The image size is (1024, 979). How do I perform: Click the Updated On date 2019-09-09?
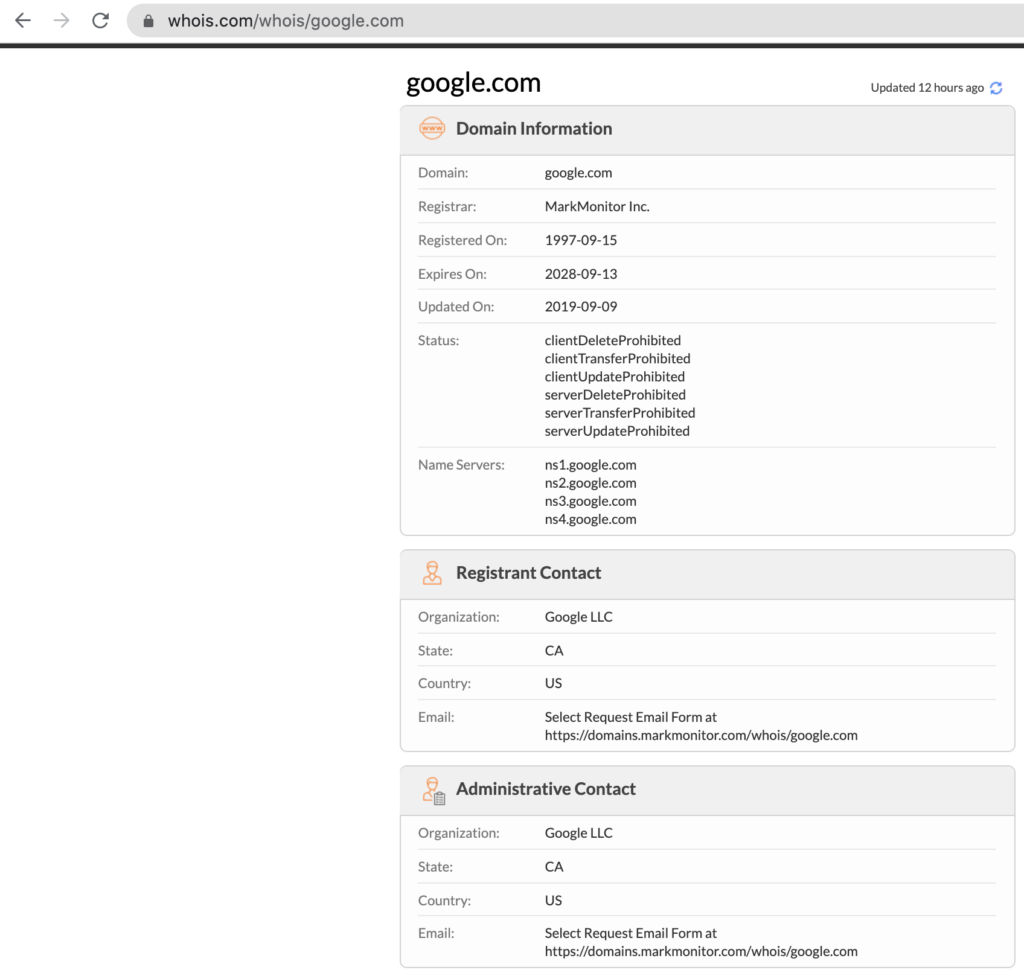[581, 306]
